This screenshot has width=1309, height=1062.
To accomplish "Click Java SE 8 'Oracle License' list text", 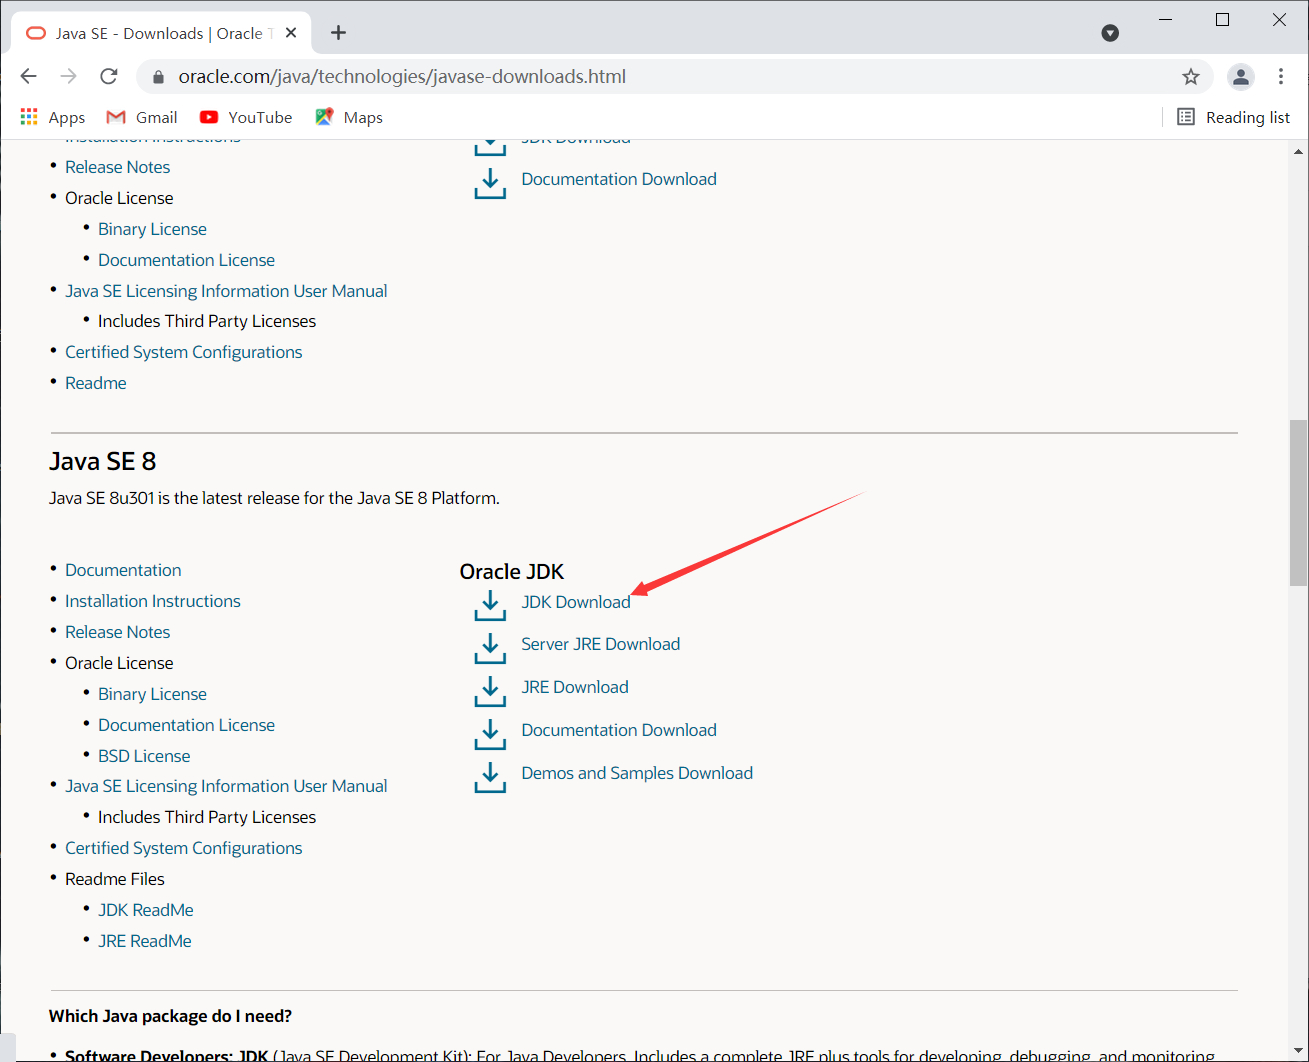I will click(119, 663).
